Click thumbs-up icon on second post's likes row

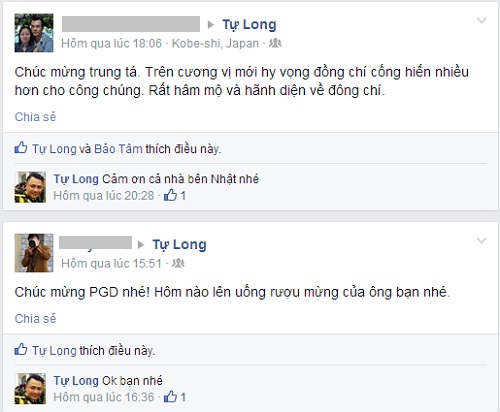coord(21,349)
